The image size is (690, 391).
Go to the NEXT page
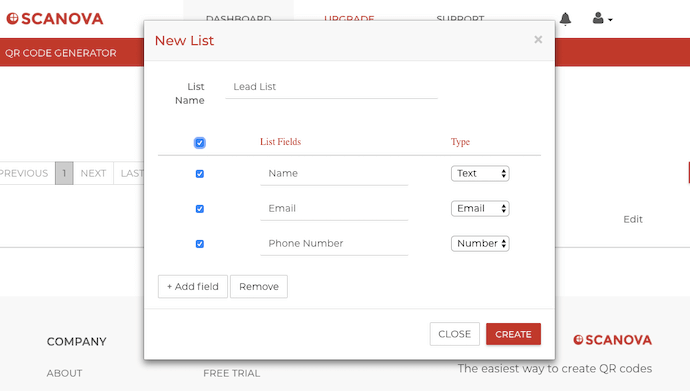pos(93,173)
